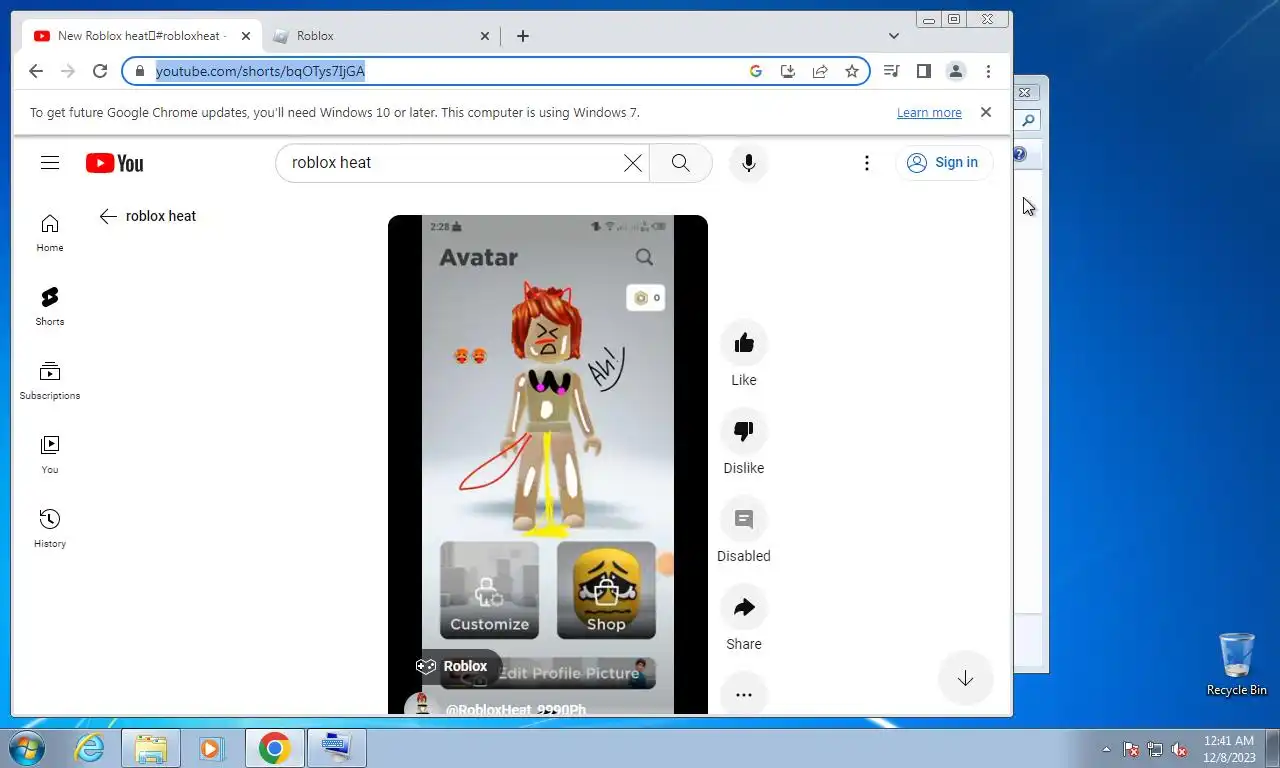Go back using arrow beside roblox heat
This screenshot has height=768, width=1280.
click(x=108, y=216)
